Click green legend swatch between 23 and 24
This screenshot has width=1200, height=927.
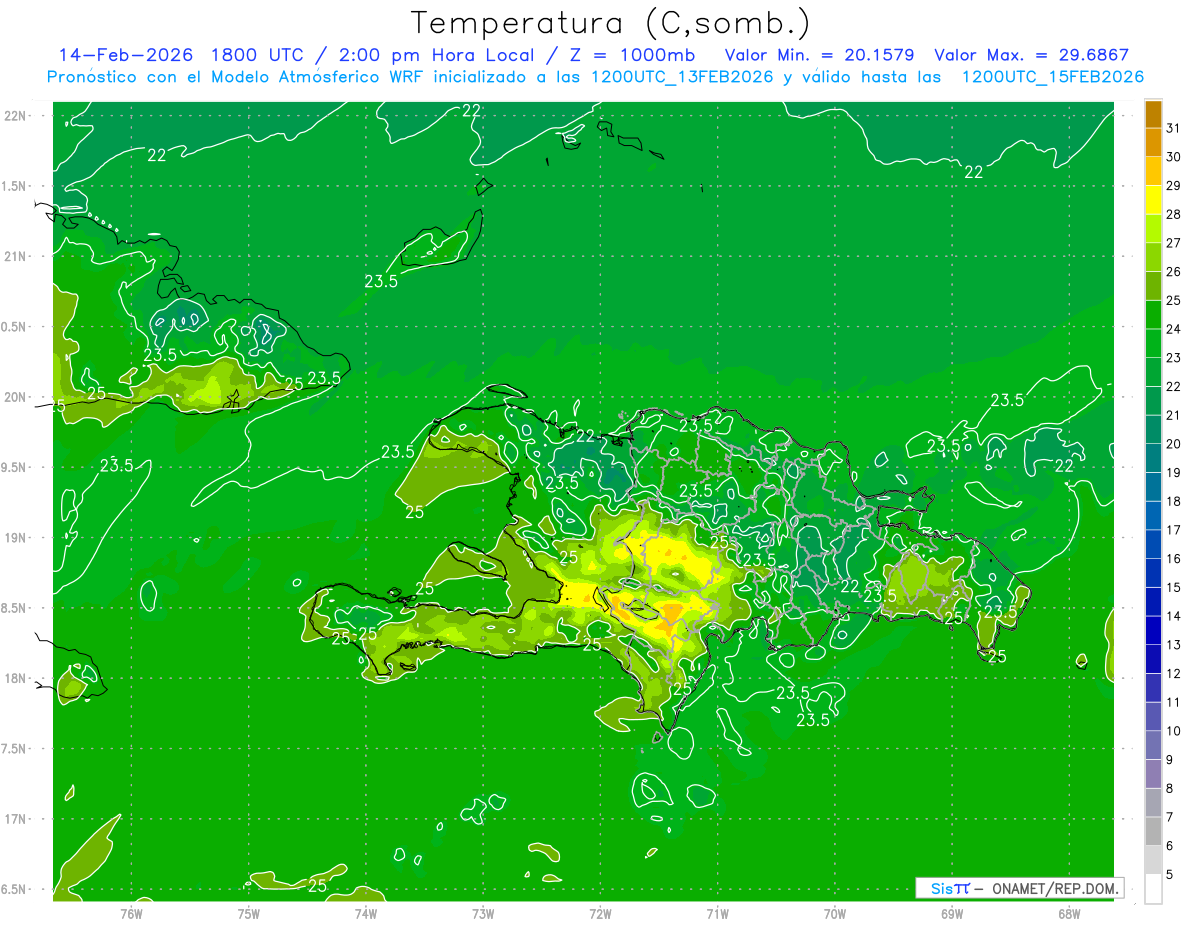(1153, 344)
